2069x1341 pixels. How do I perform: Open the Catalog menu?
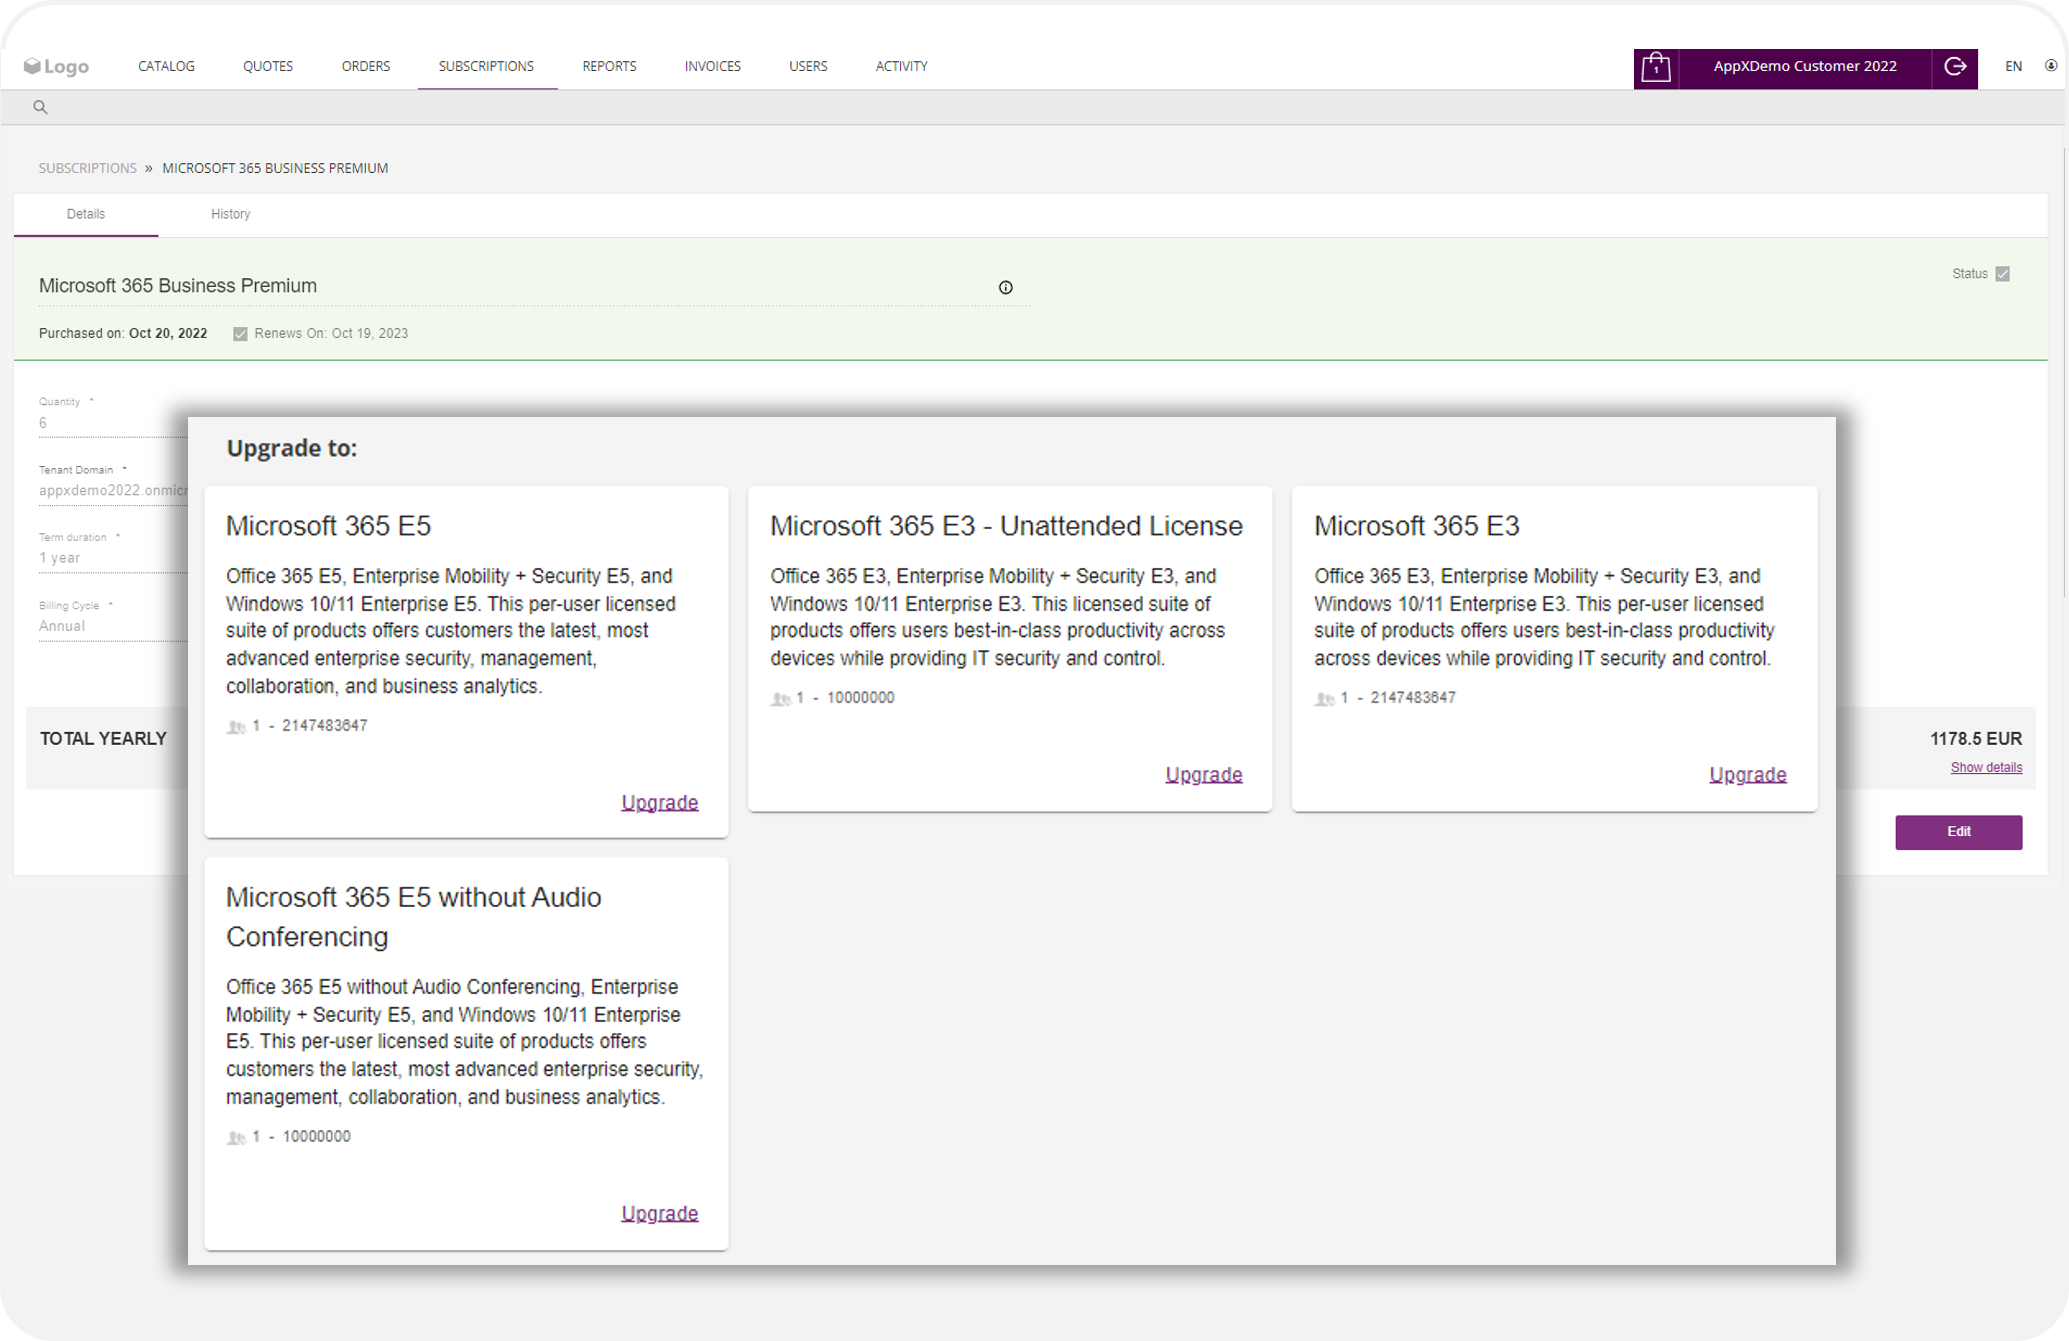(x=166, y=66)
